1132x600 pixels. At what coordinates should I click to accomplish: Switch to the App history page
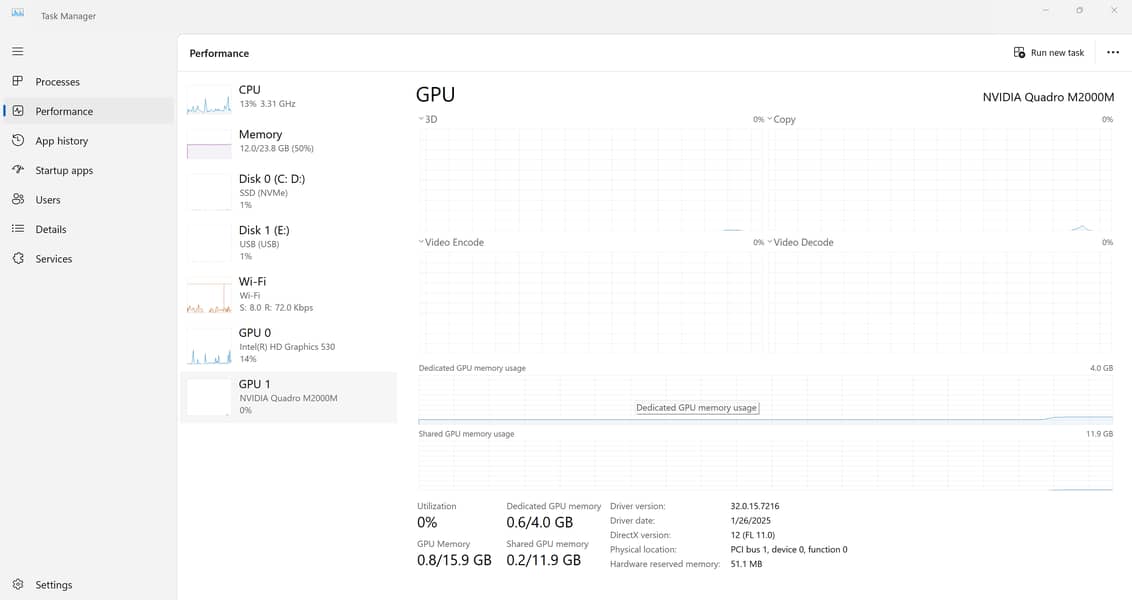click(x=61, y=141)
